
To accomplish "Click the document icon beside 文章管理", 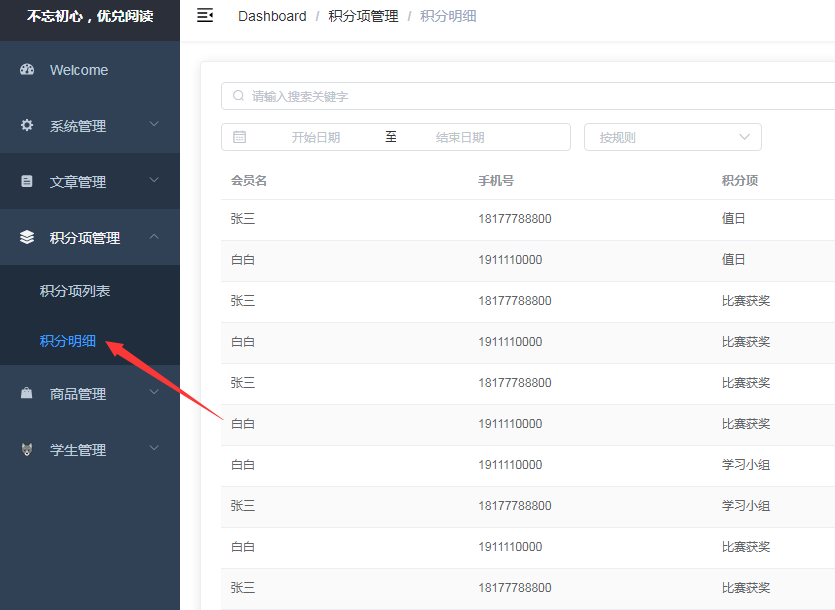I will tap(27, 181).
